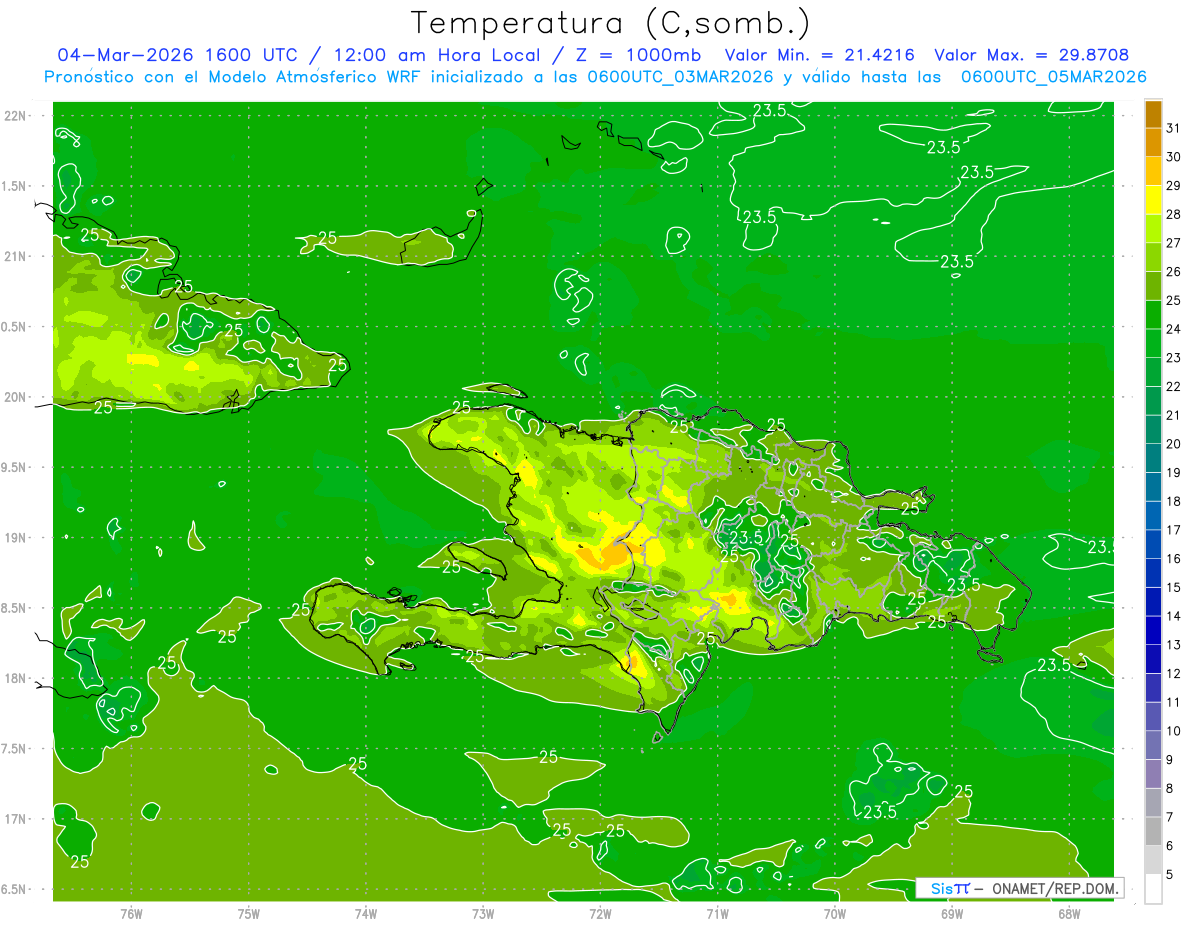1200x927 pixels.
Task: Click the "18N" latitude axis label
Action: point(15,678)
